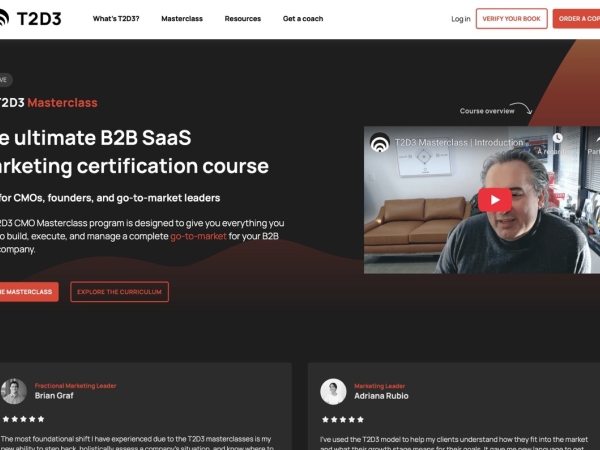Follow the go-to-market link
The height and width of the screenshot is (450, 600).
198,236
